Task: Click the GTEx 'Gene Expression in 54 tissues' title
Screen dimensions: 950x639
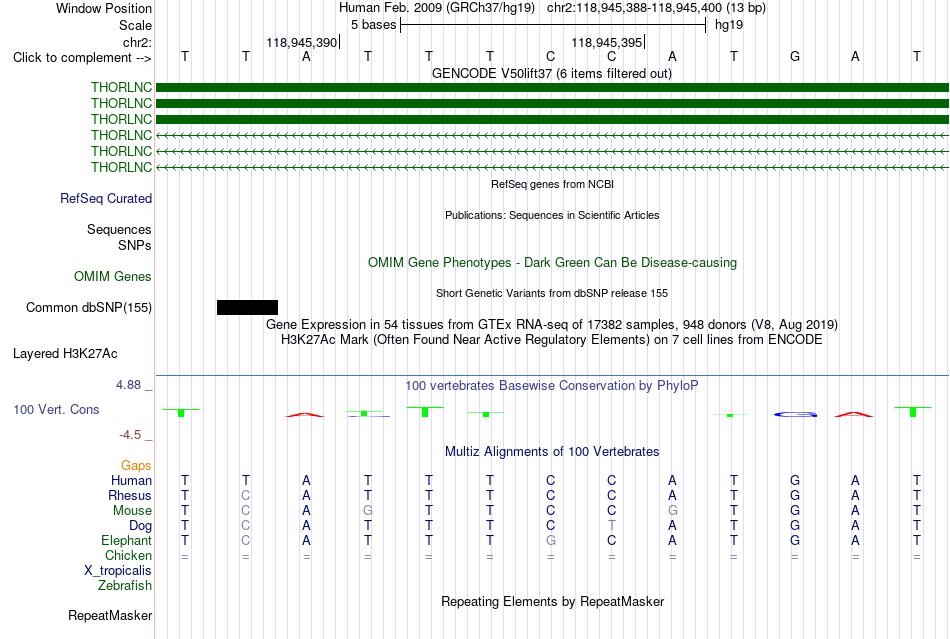Action: coord(551,324)
